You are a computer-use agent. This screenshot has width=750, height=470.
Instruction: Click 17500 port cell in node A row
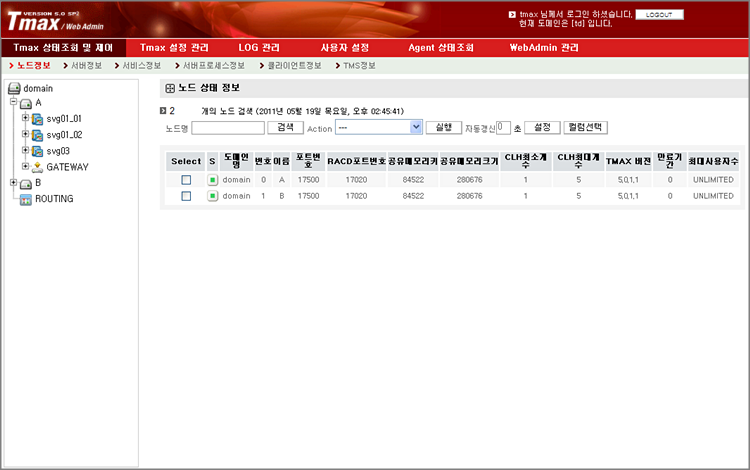(x=309, y=180)
